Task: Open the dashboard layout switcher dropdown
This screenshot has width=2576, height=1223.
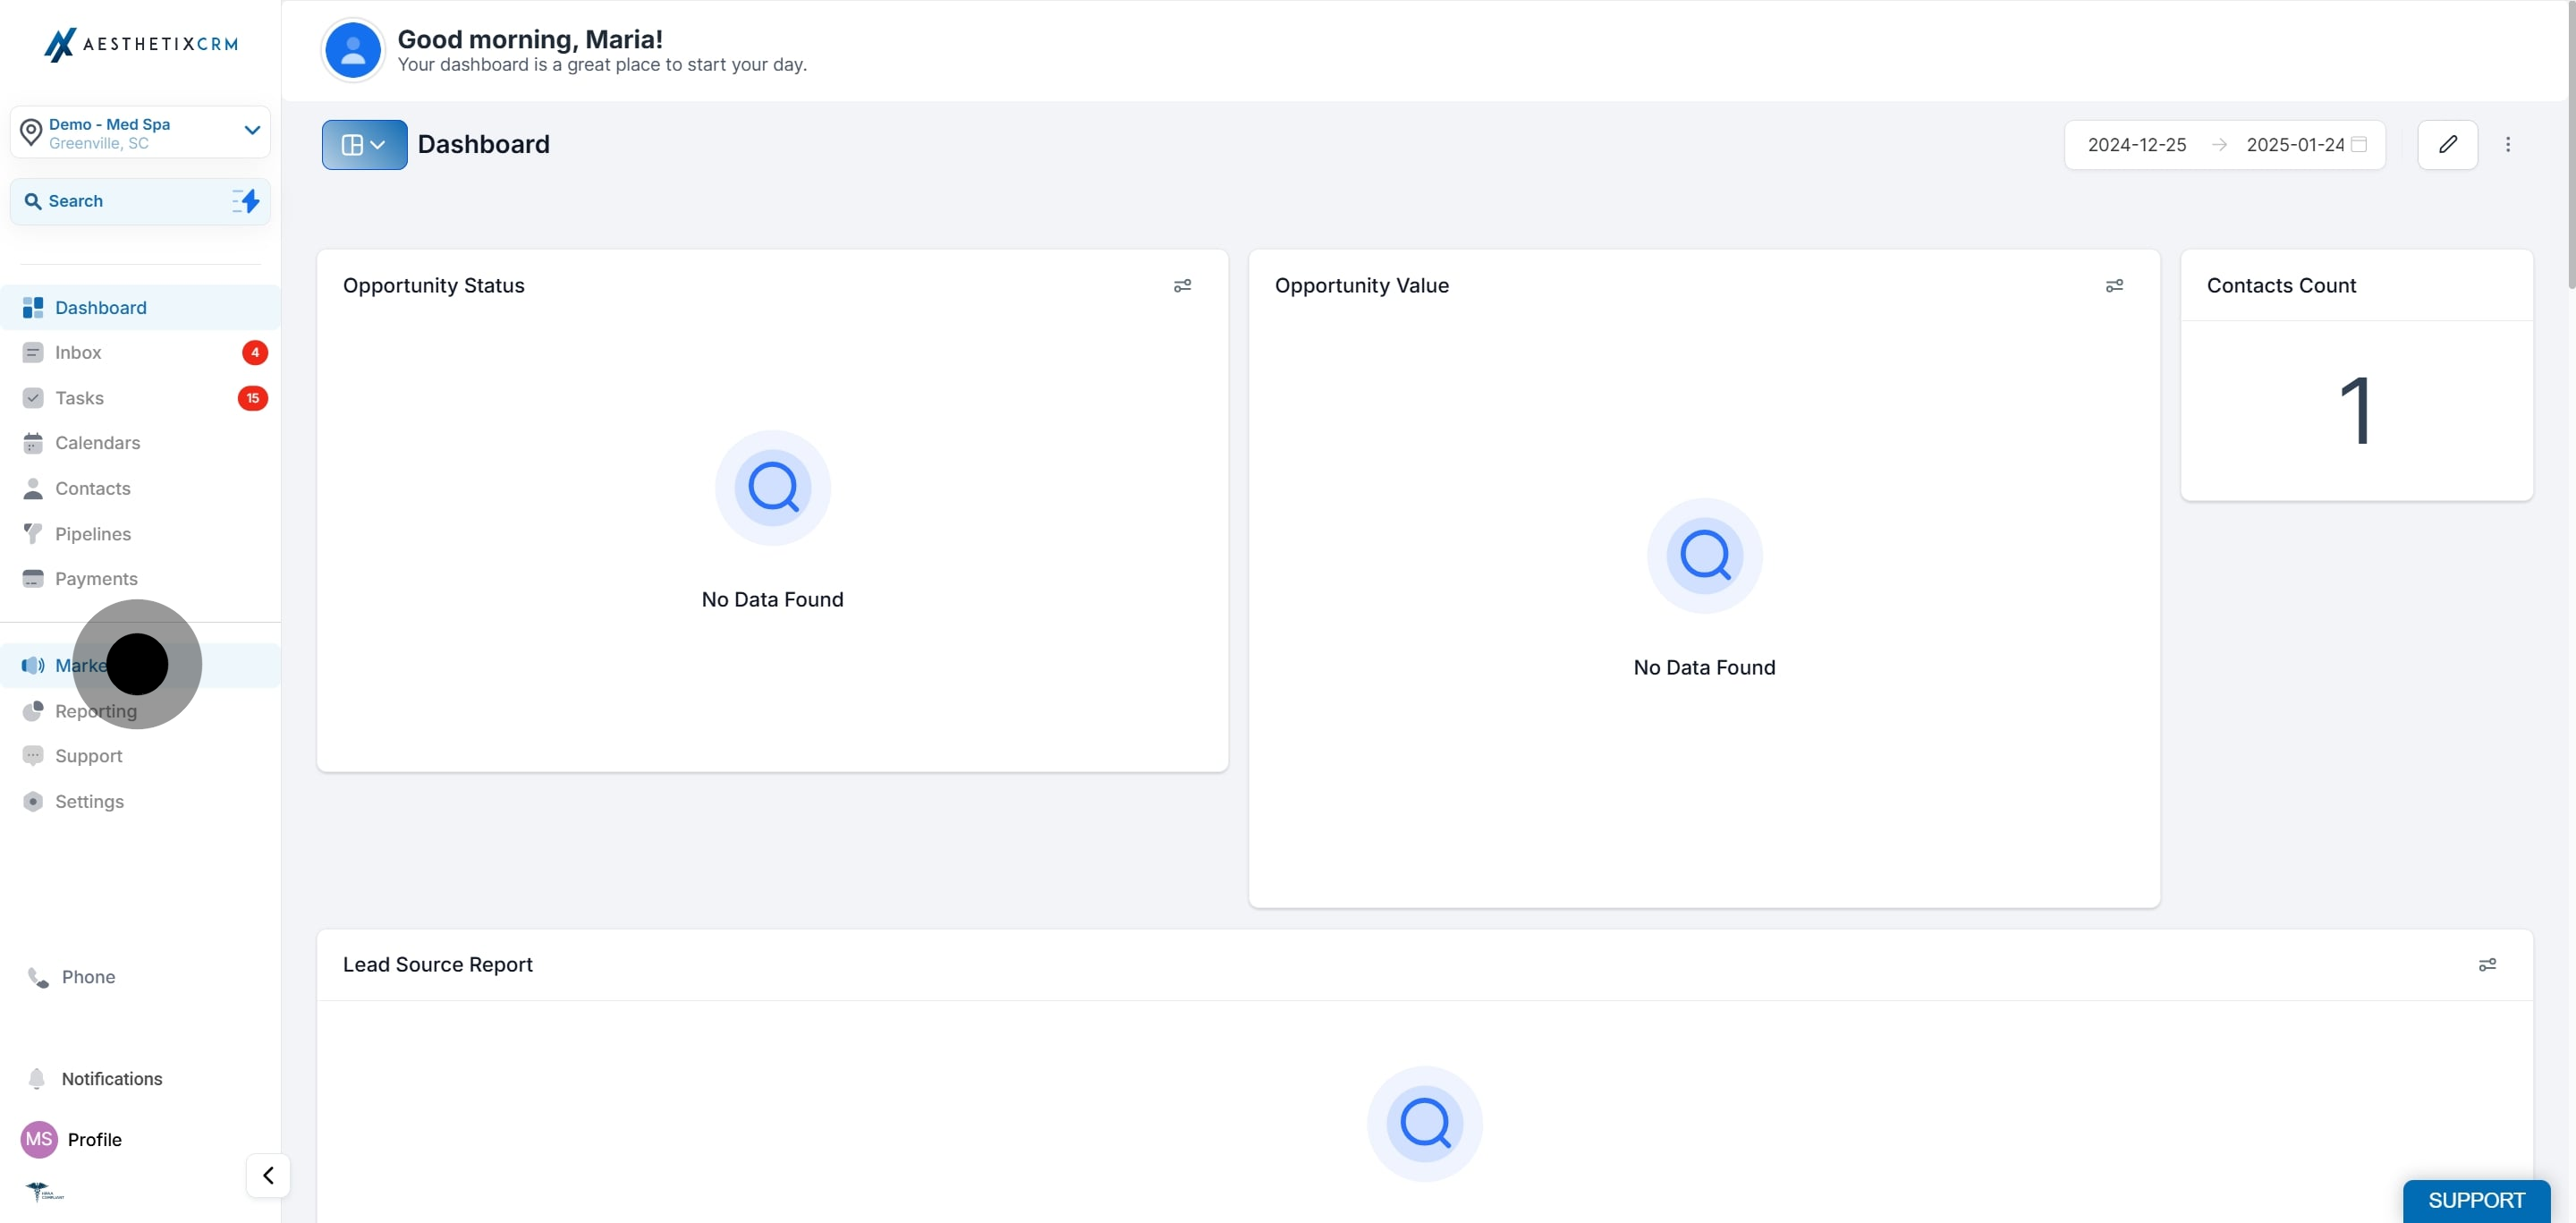Action: [364, 145]
